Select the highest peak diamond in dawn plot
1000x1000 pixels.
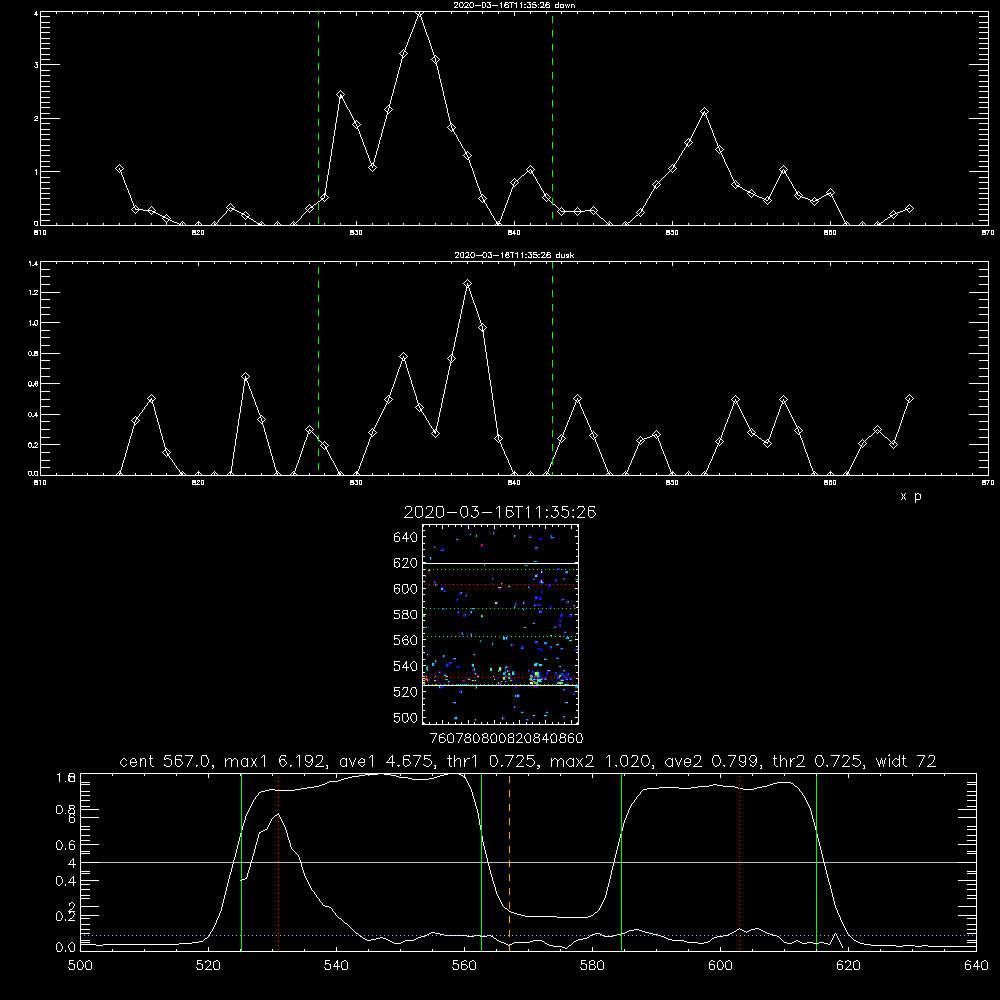click(420, 13)
